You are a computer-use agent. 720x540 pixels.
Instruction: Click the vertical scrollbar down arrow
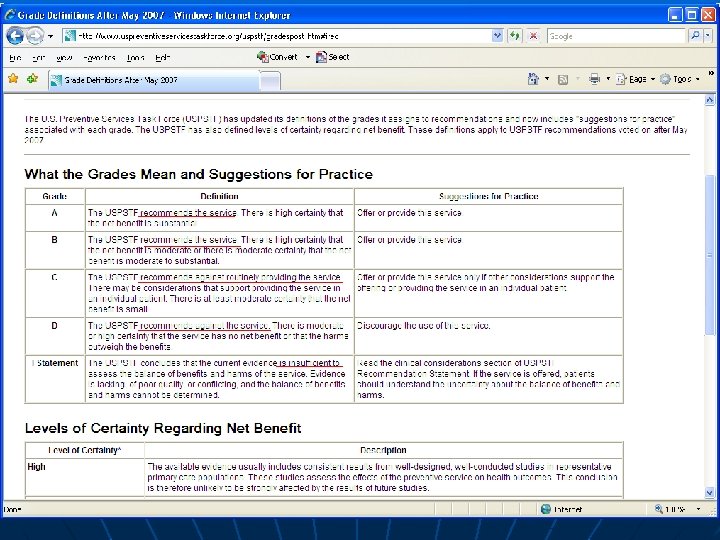710,493
